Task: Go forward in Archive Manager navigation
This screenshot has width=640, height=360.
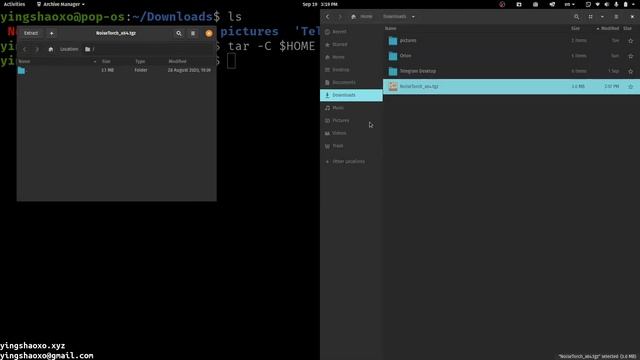Action: pyautogui.click(x=37, y=49)
